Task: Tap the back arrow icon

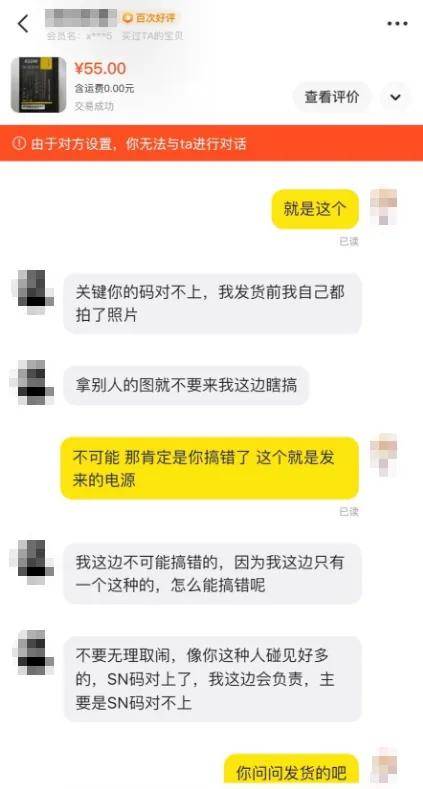Action: (24, 24)
